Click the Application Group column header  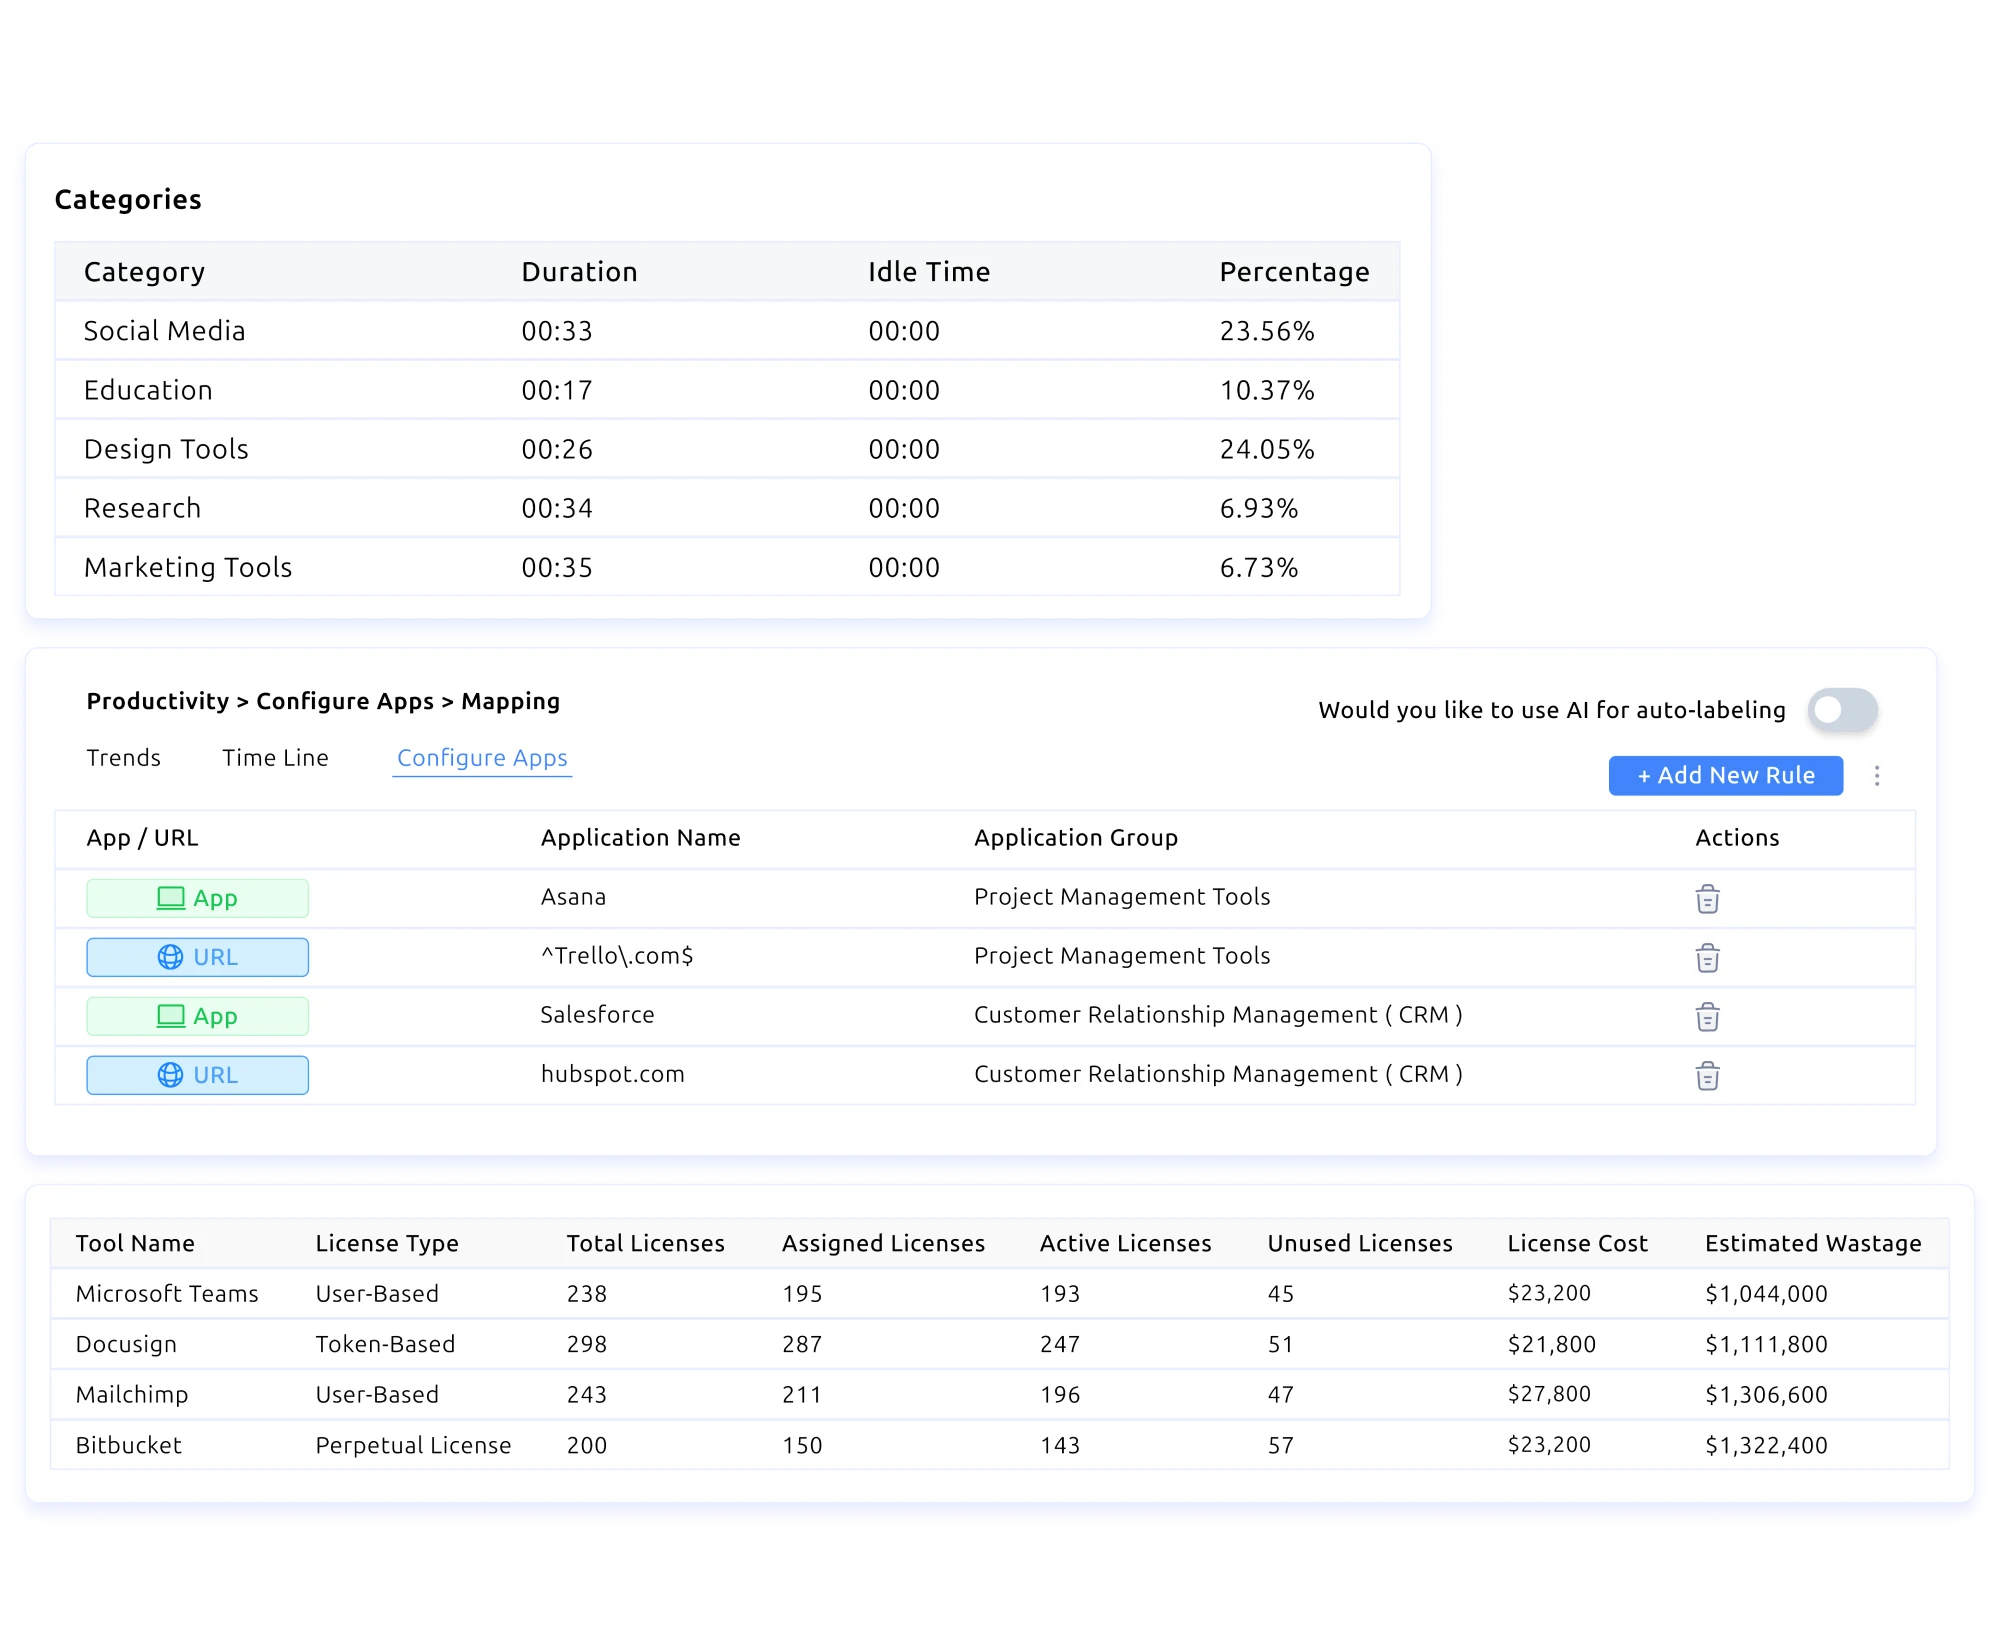[1075, 838]
